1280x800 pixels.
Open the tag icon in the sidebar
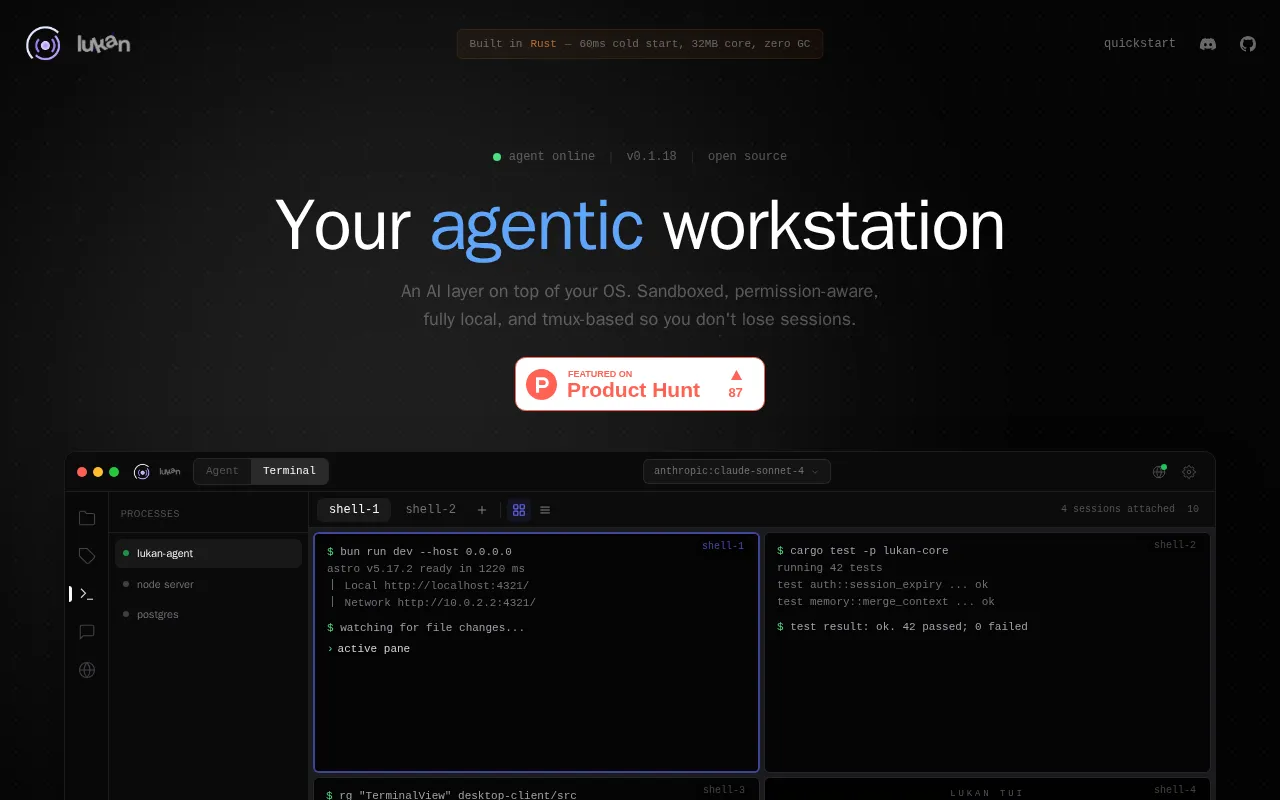(x=87, y=556)
